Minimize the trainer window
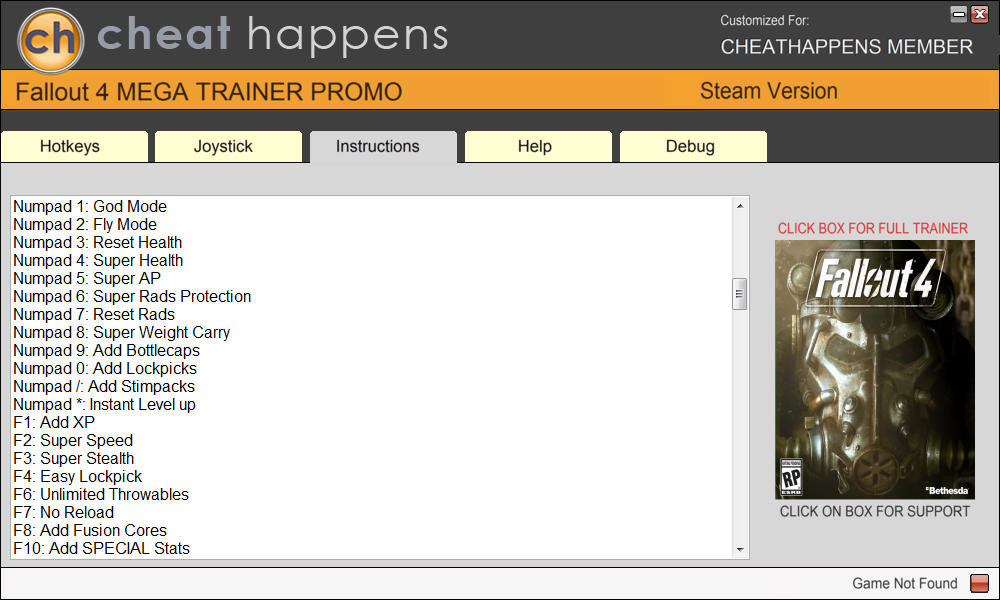1000x600 pixels. tap(959, 13)
